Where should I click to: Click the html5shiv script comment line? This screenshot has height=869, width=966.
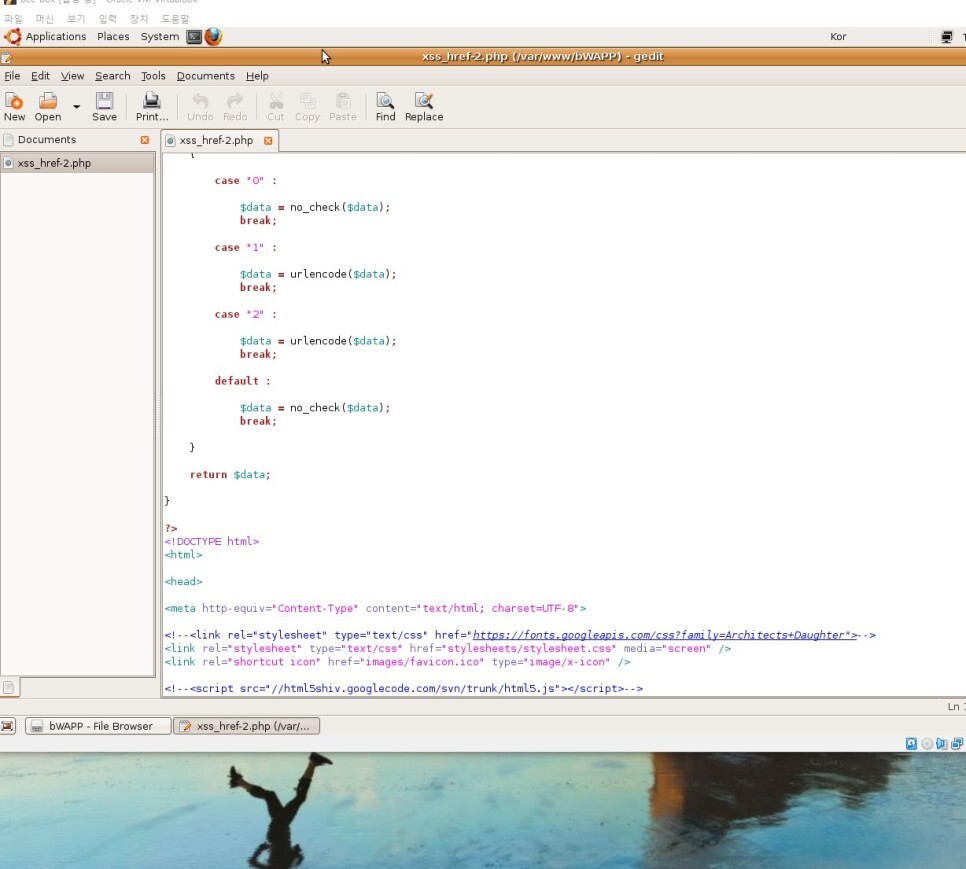coord(404,688)
